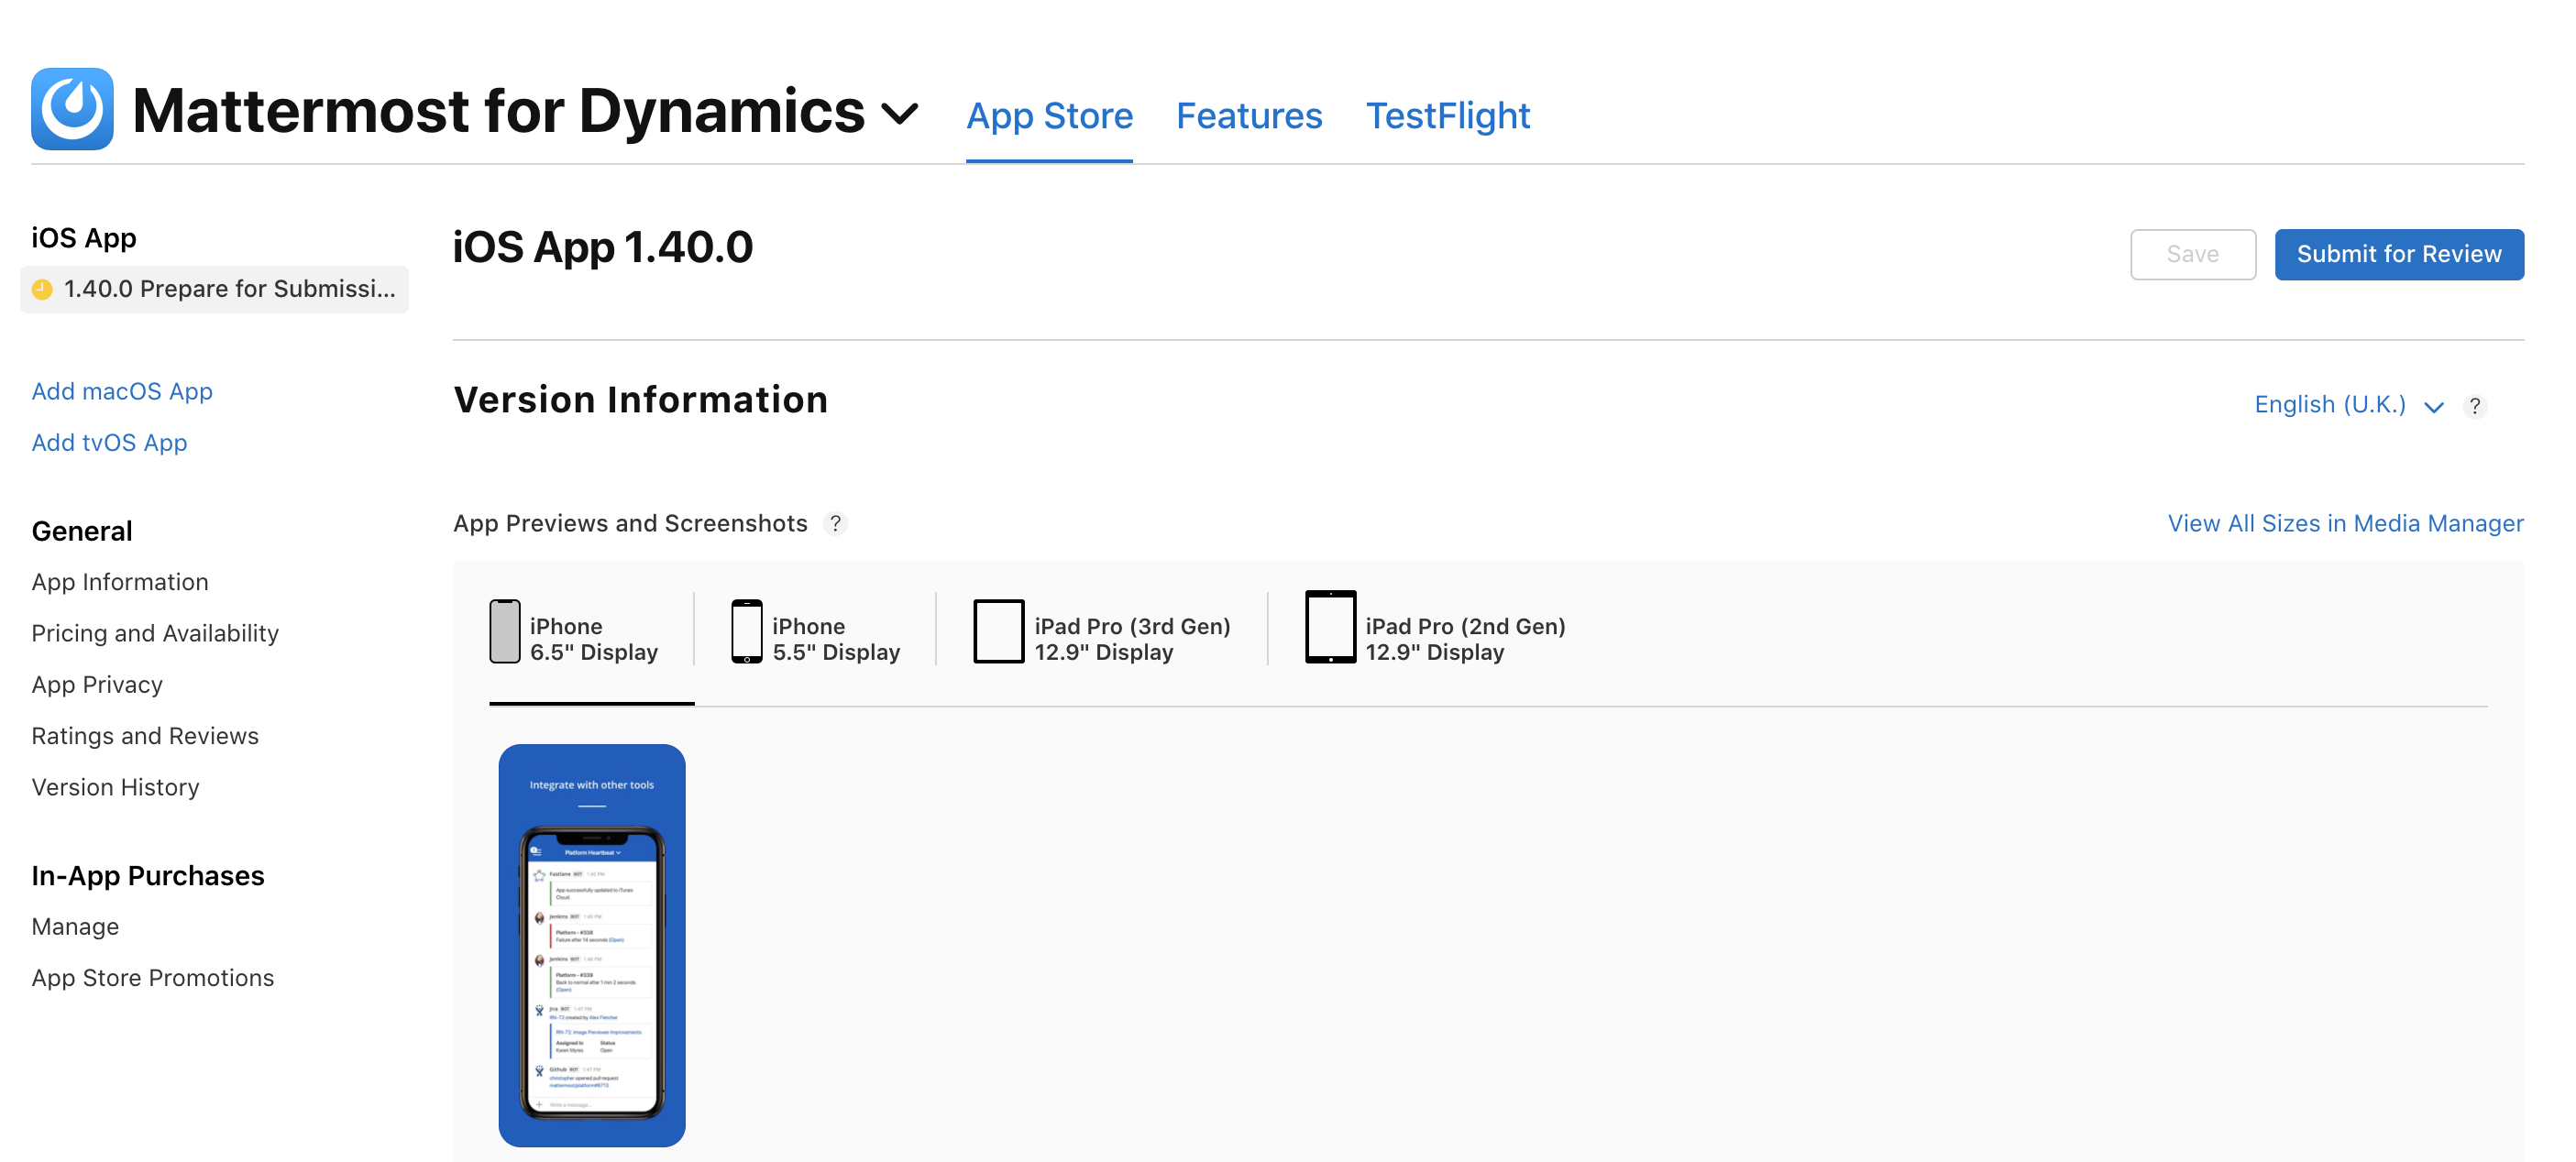The image size is (2576, 1162).
Task: Click the iPhone 6.5" device icon
Action: click(504, 631)
